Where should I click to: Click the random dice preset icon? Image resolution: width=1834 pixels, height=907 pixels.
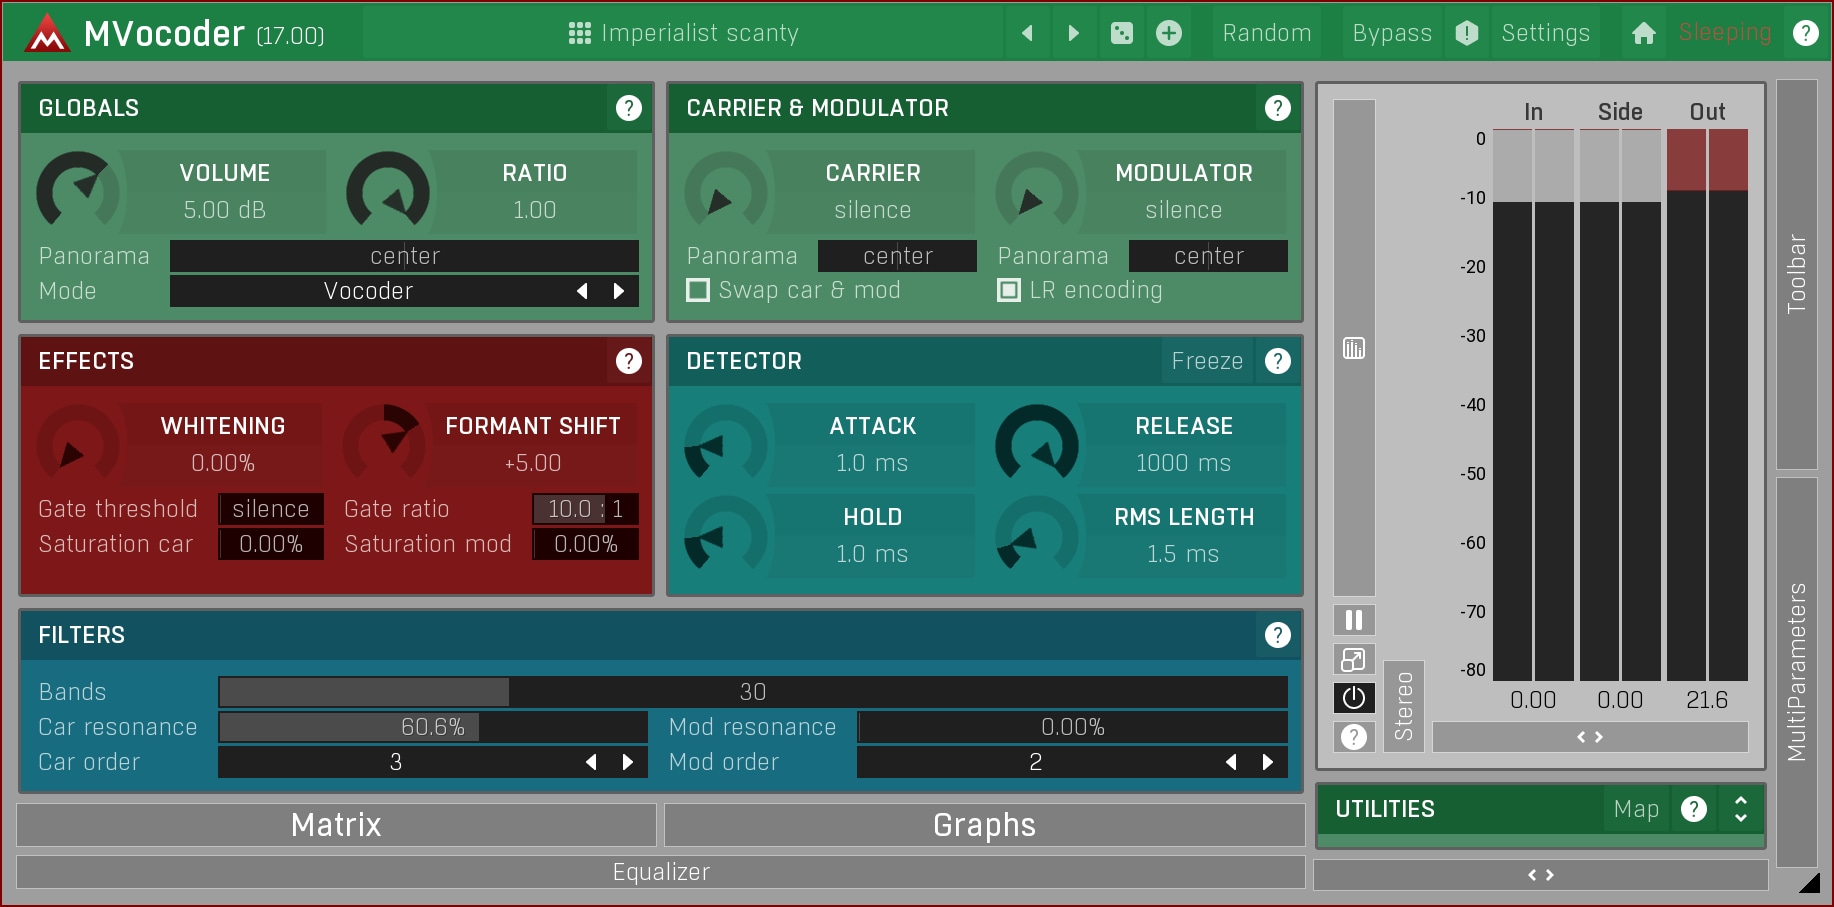point(1122,33)
